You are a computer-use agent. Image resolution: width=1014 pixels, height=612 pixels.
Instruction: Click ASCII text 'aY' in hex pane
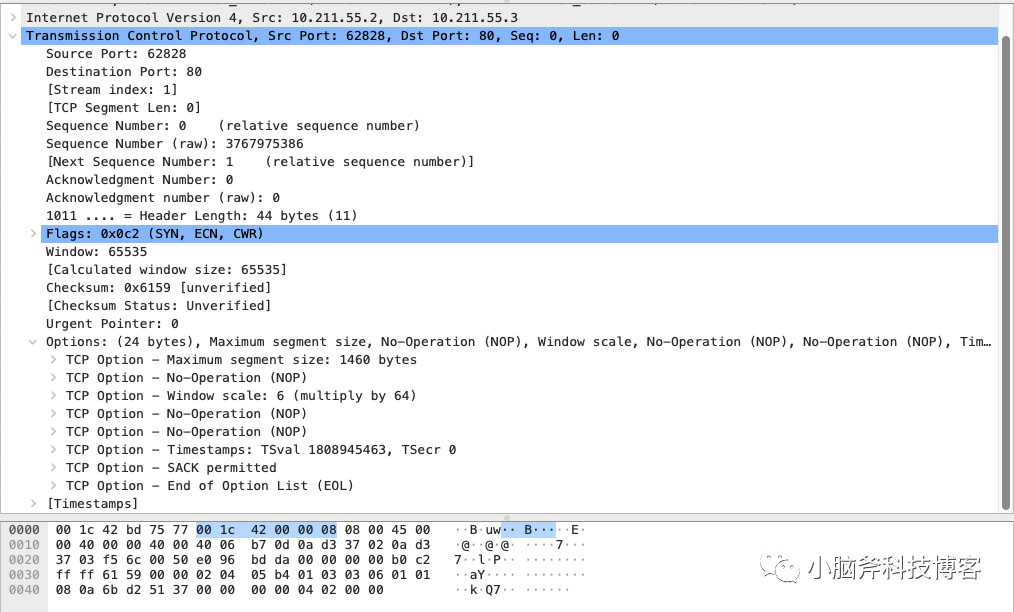(x=477, y=574)
